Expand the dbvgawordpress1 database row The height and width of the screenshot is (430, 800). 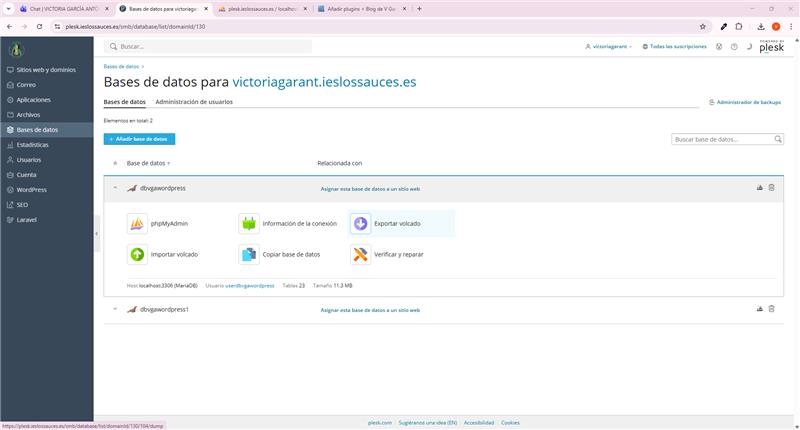115,309
